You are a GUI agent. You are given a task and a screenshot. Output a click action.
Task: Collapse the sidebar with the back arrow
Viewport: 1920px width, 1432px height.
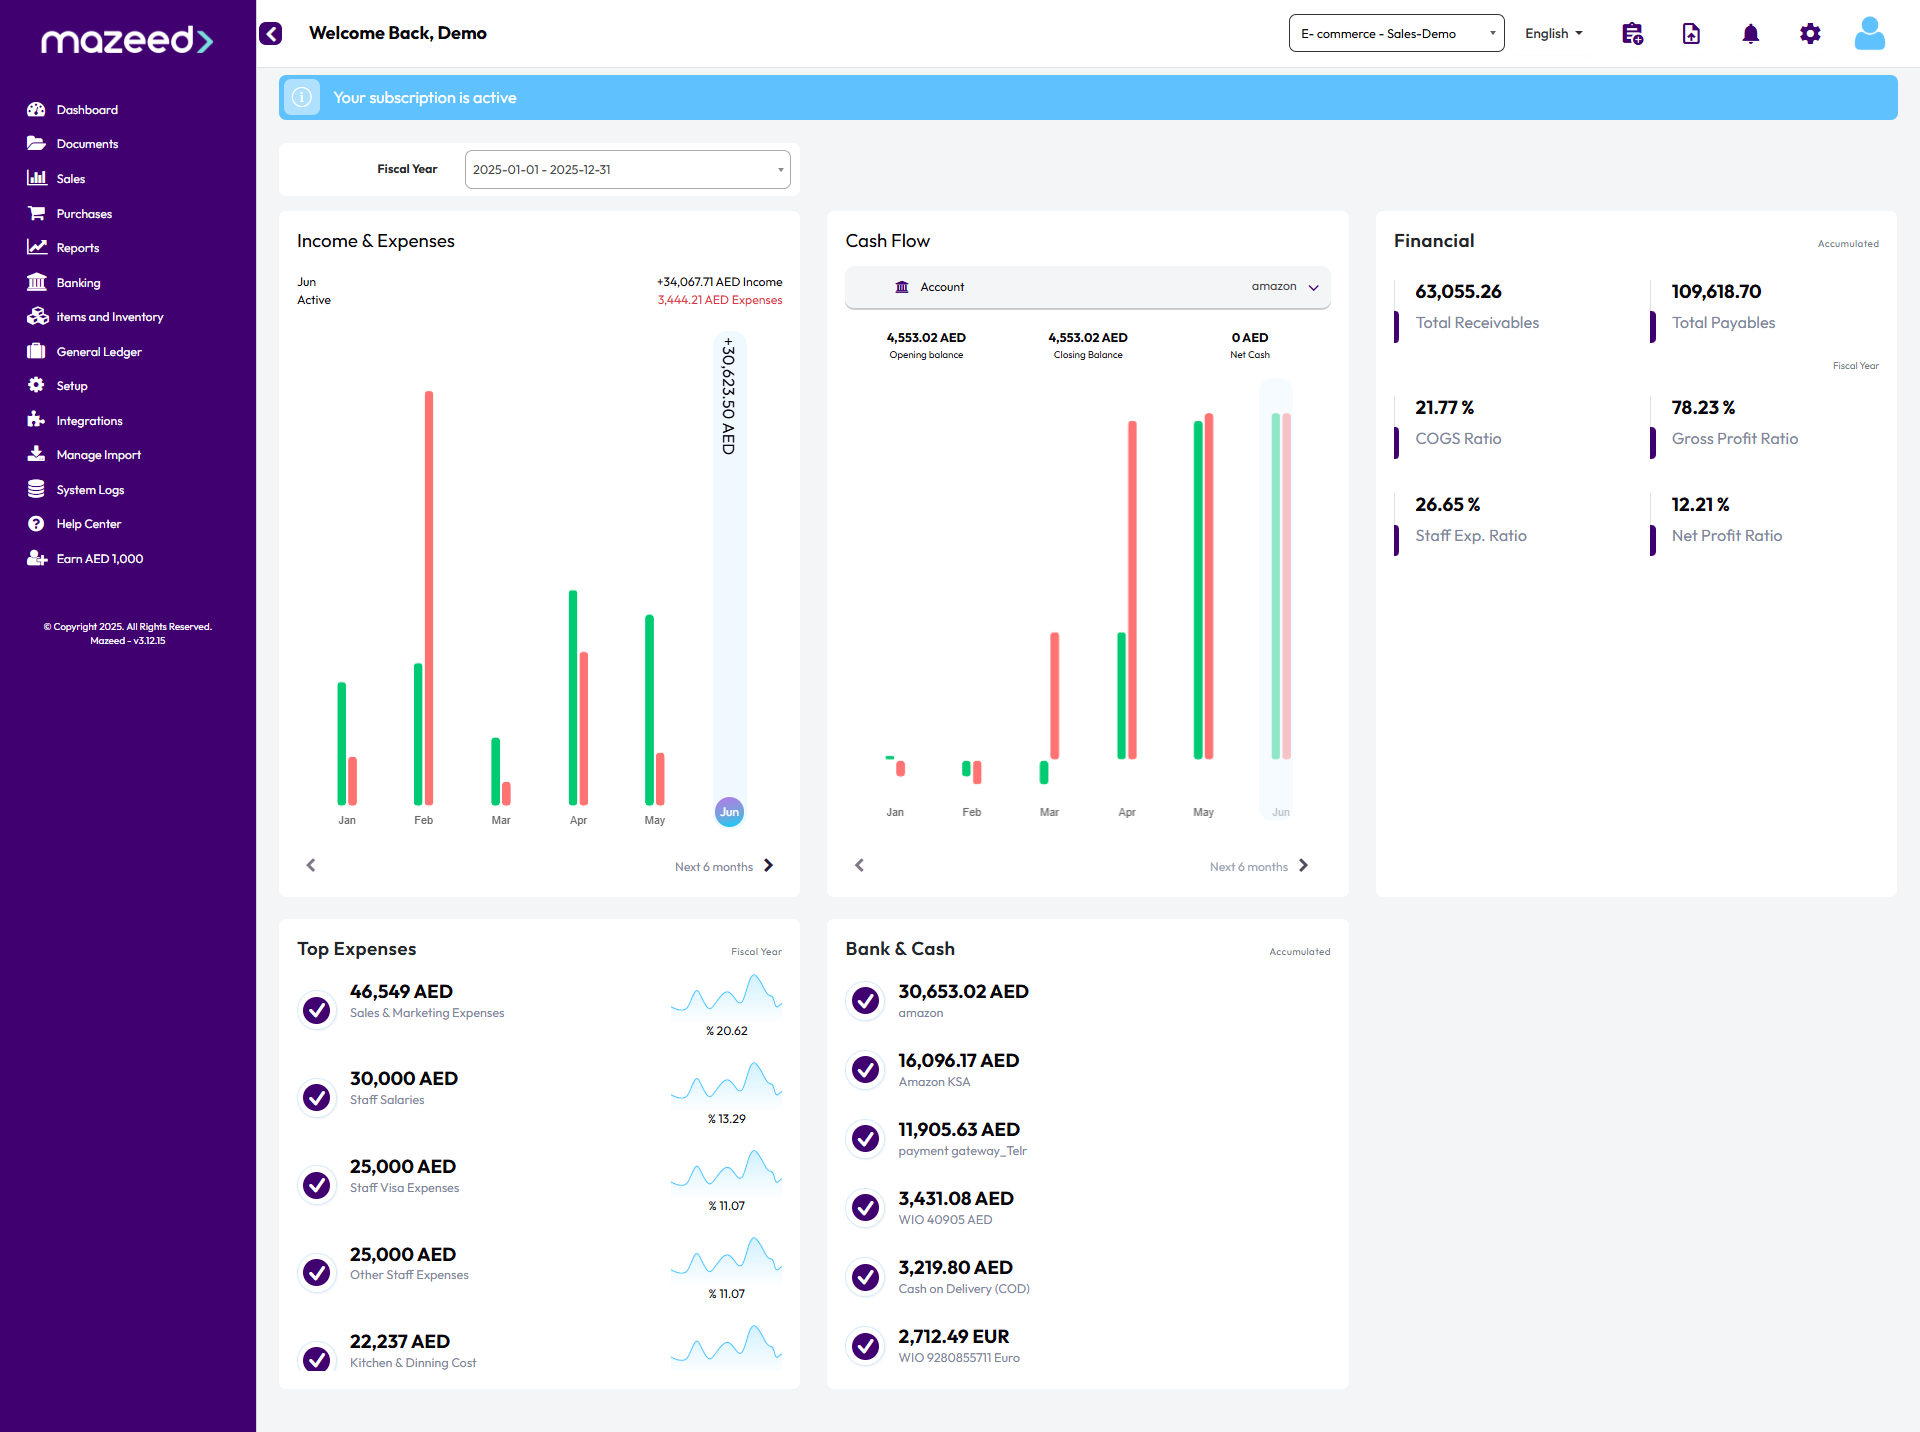coord(270,34)
